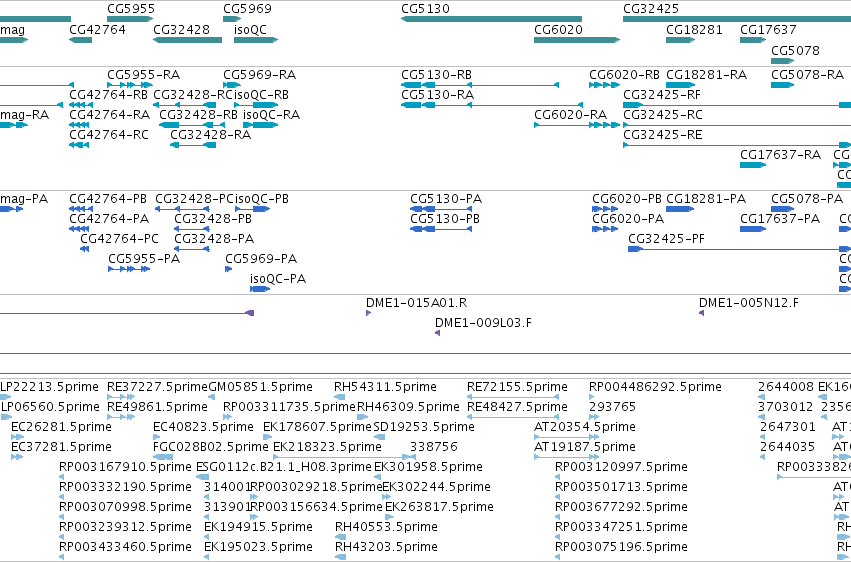
Task: Click the long CG5130 gene bar
Action: tap(491, 19)
